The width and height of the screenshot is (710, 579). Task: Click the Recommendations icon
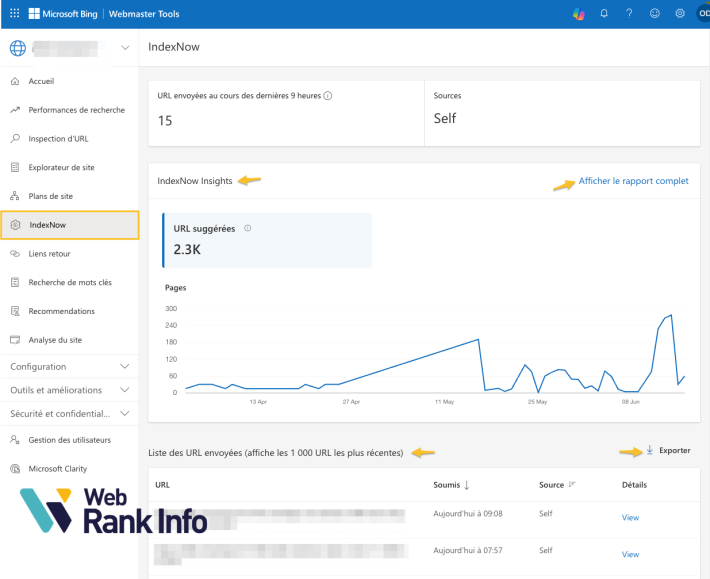click(x=15, y=311)
